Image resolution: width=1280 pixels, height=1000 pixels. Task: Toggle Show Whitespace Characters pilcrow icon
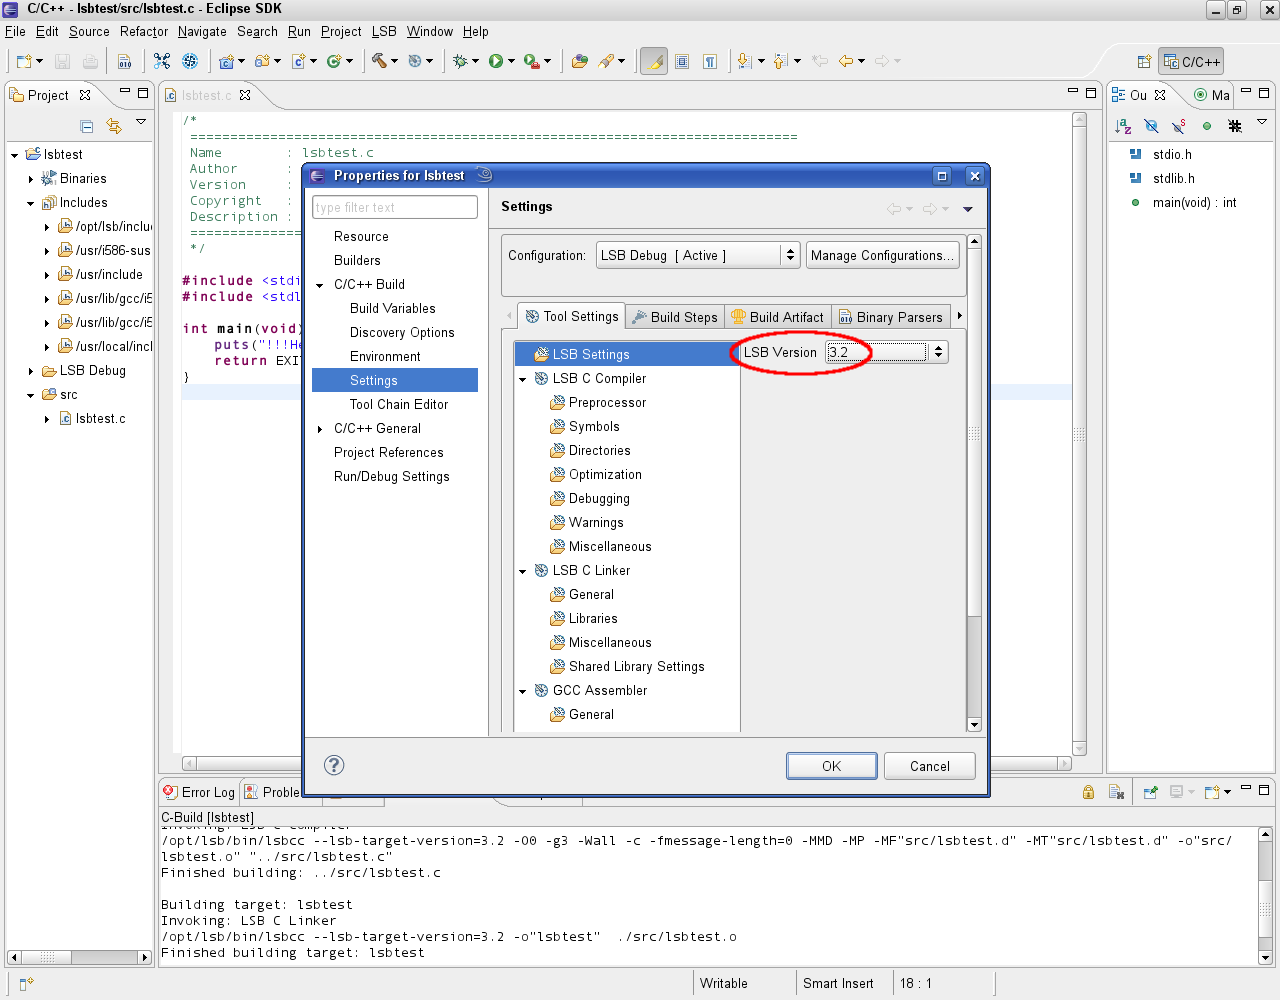point(710,61)
